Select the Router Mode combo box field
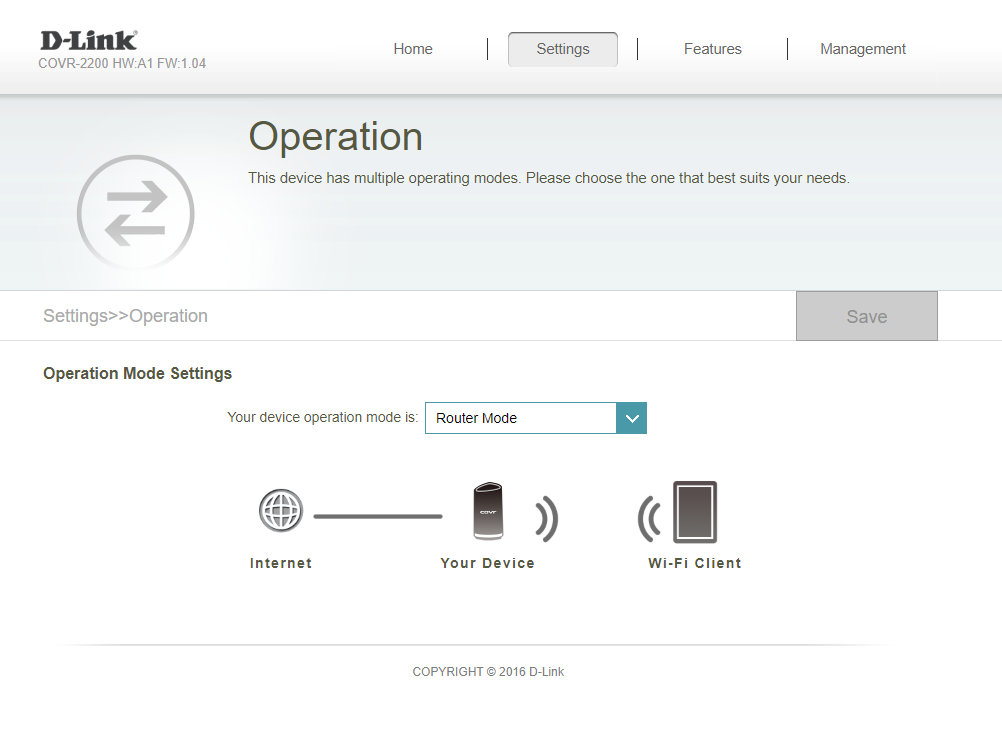Screen dimensions: 1002x749 [520, 418]
